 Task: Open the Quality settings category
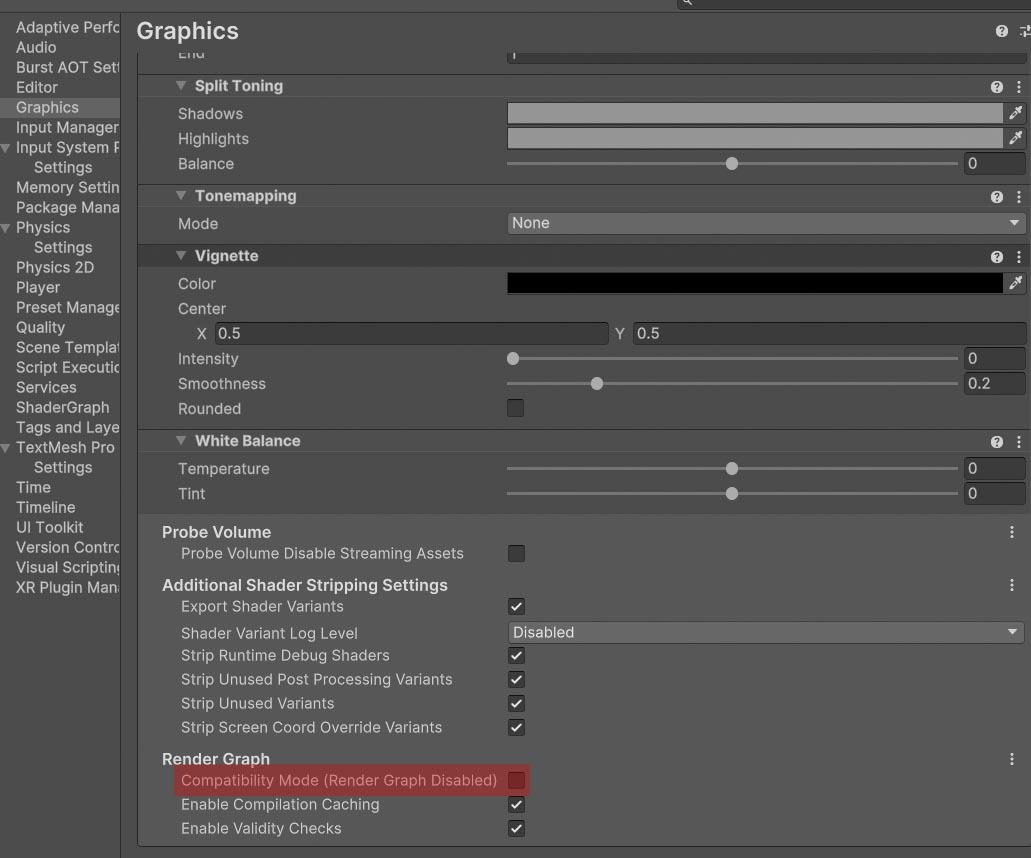40,327
